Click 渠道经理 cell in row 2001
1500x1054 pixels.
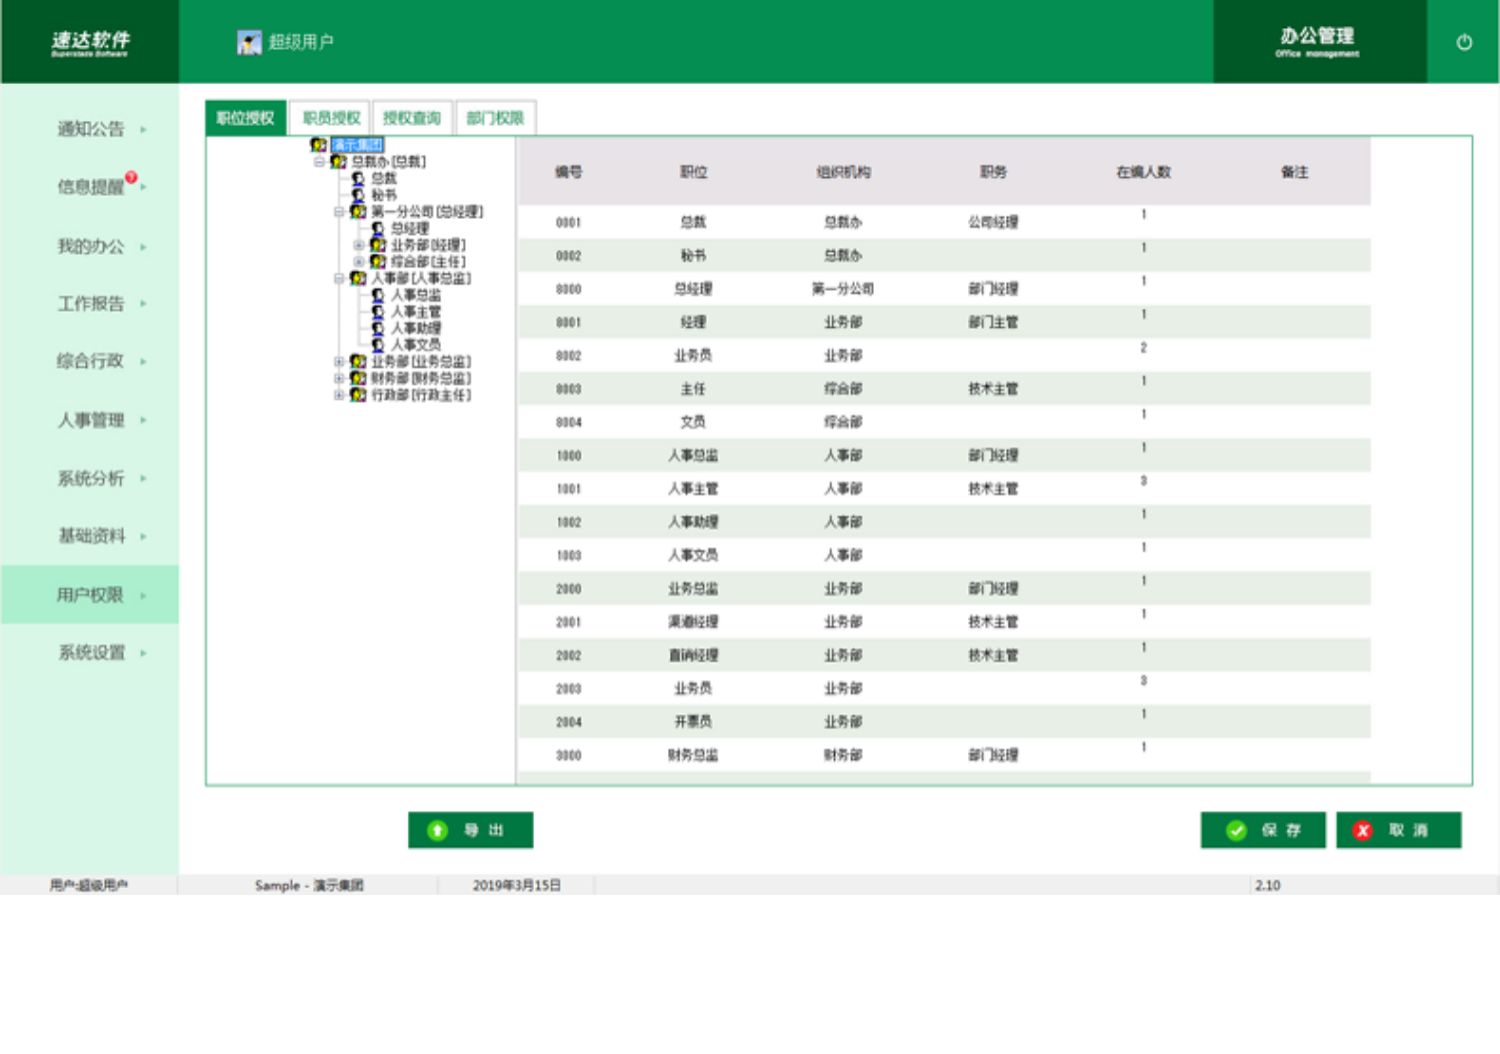[x=693, y=622]
